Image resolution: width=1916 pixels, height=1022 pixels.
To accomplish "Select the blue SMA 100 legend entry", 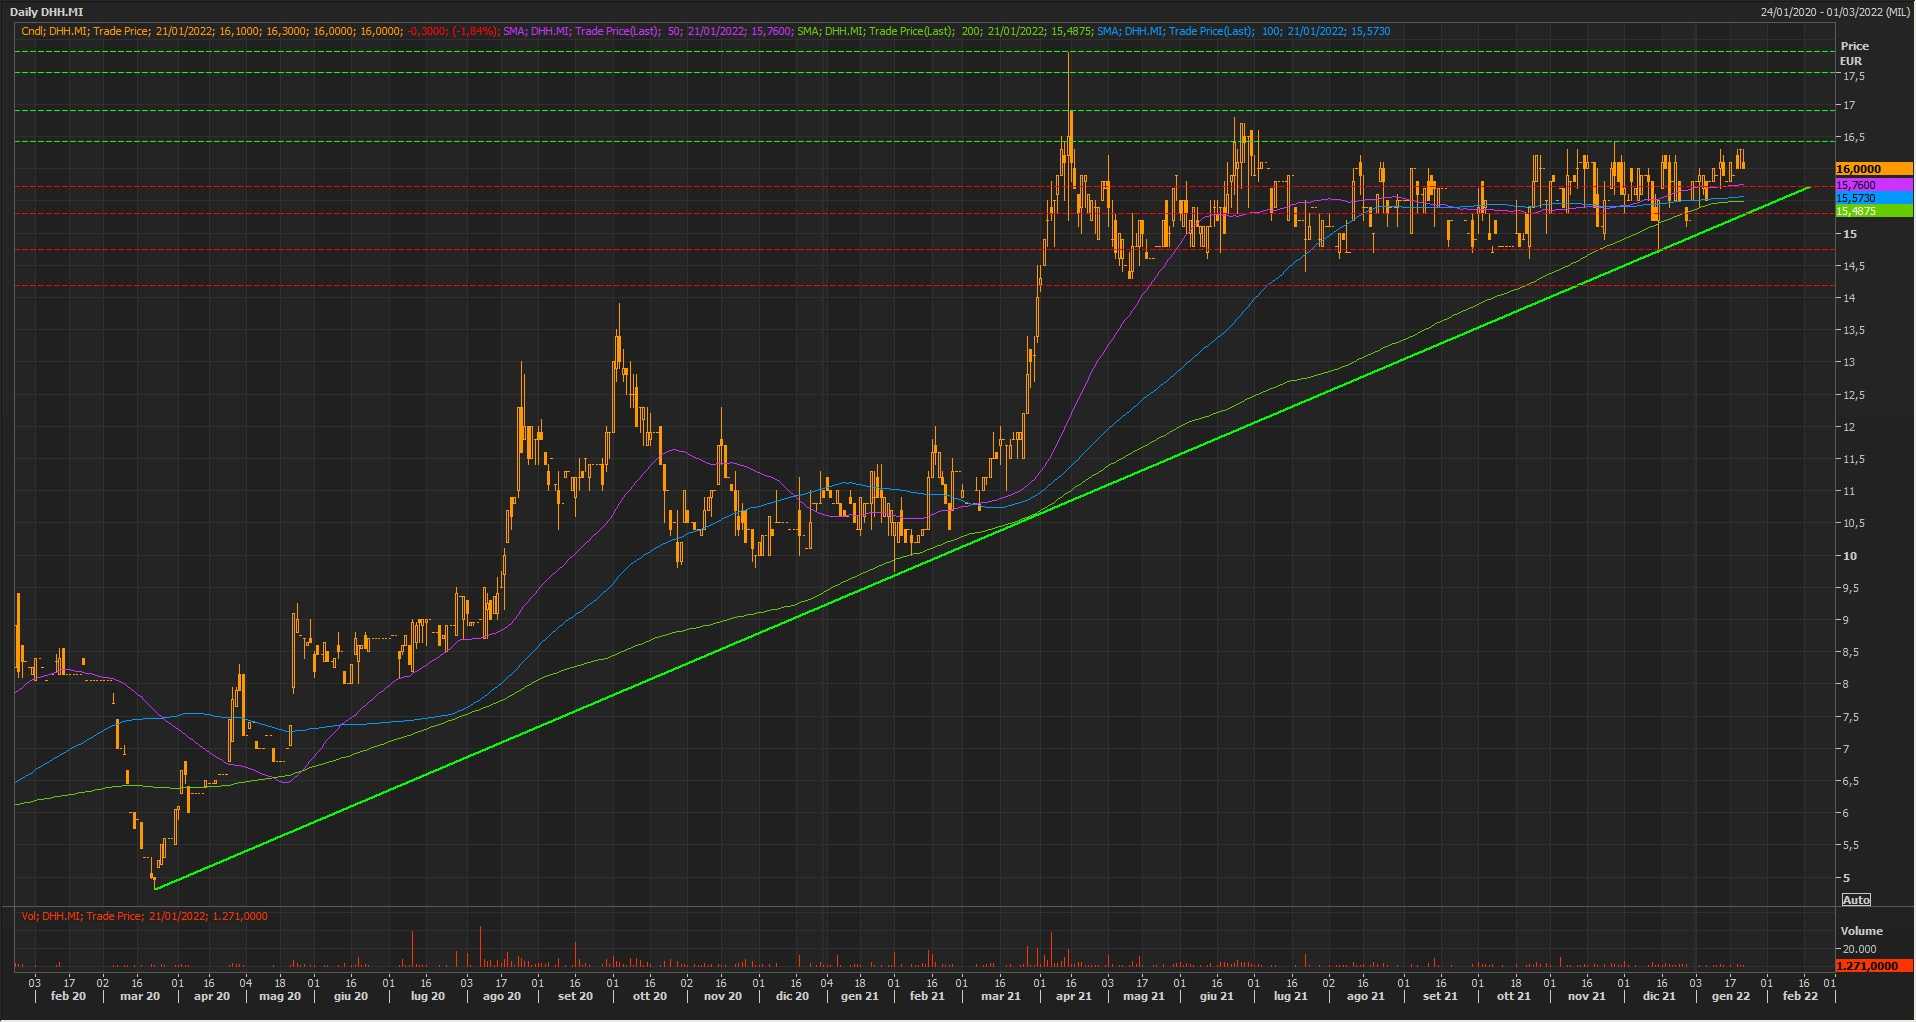I will [x=1243, y=31].
